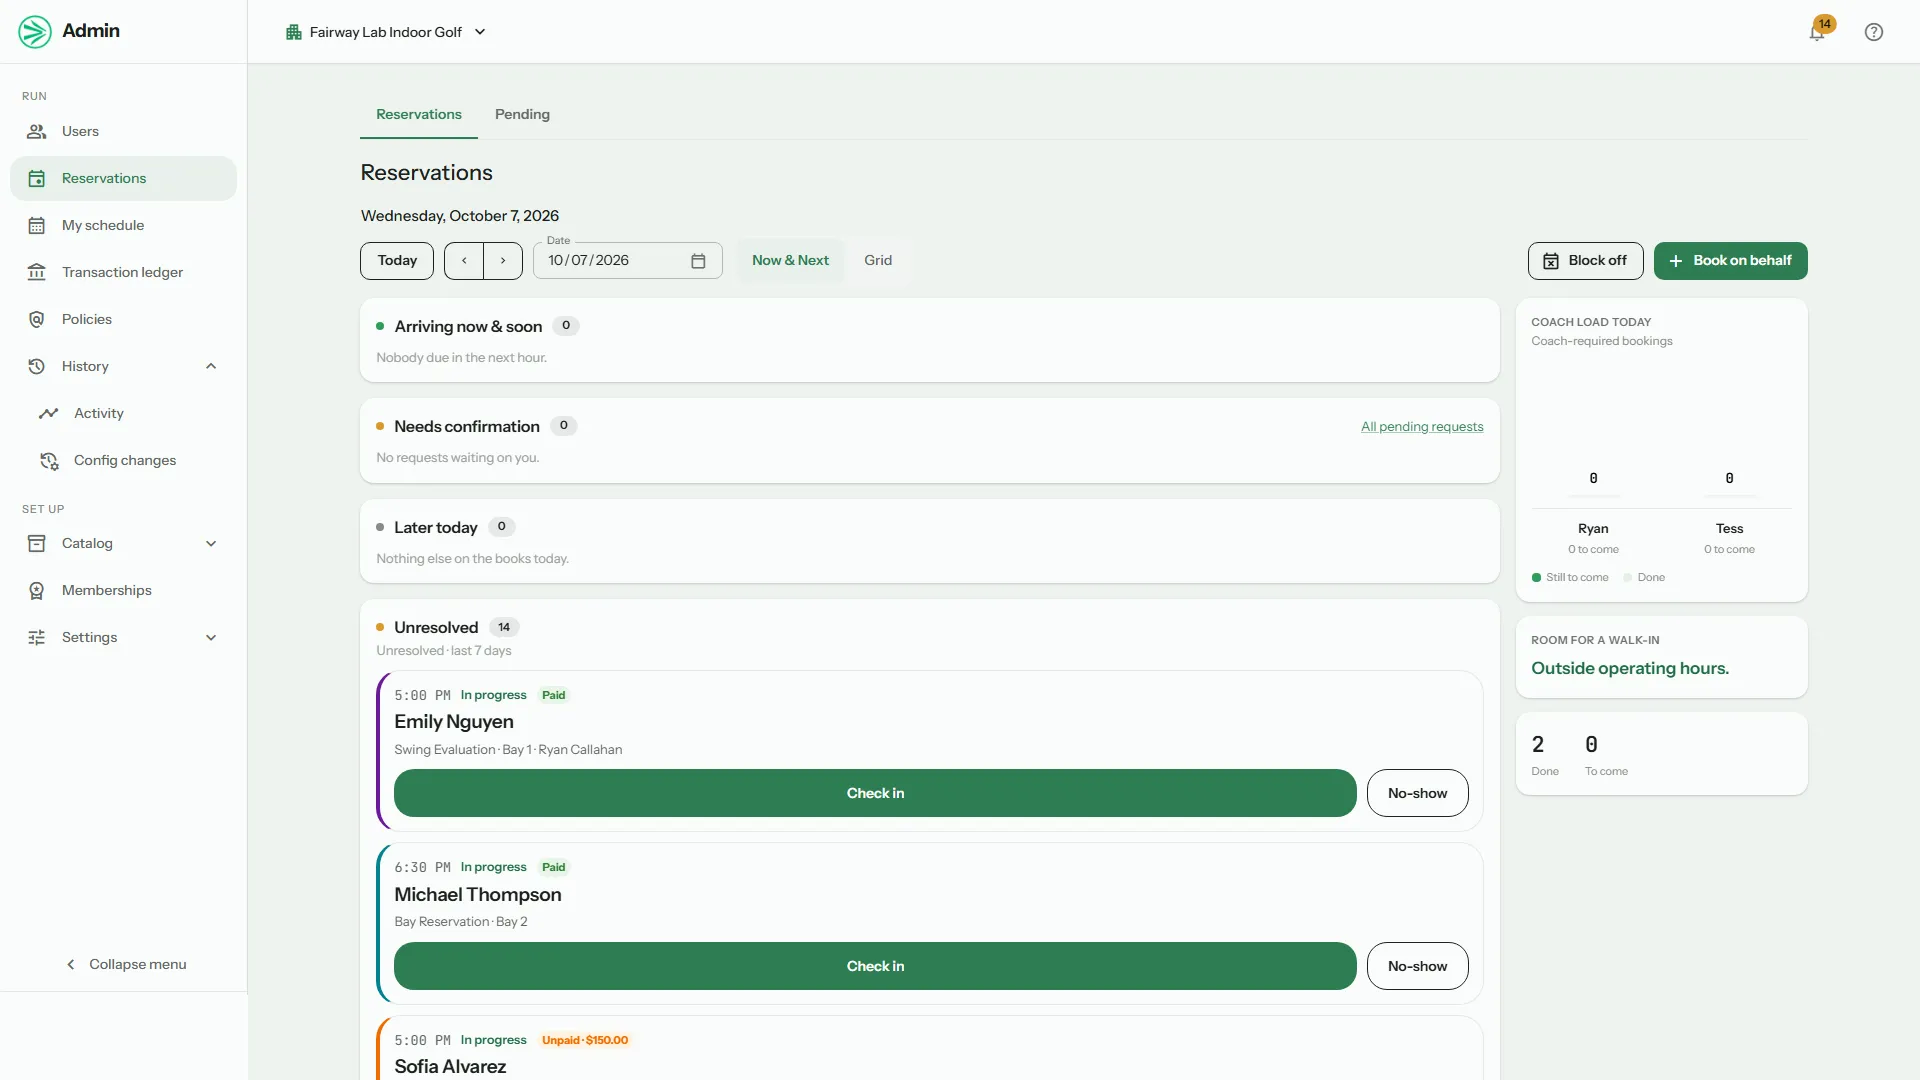
Task: Switch to Grid view
Action: [x=878, y=260]
